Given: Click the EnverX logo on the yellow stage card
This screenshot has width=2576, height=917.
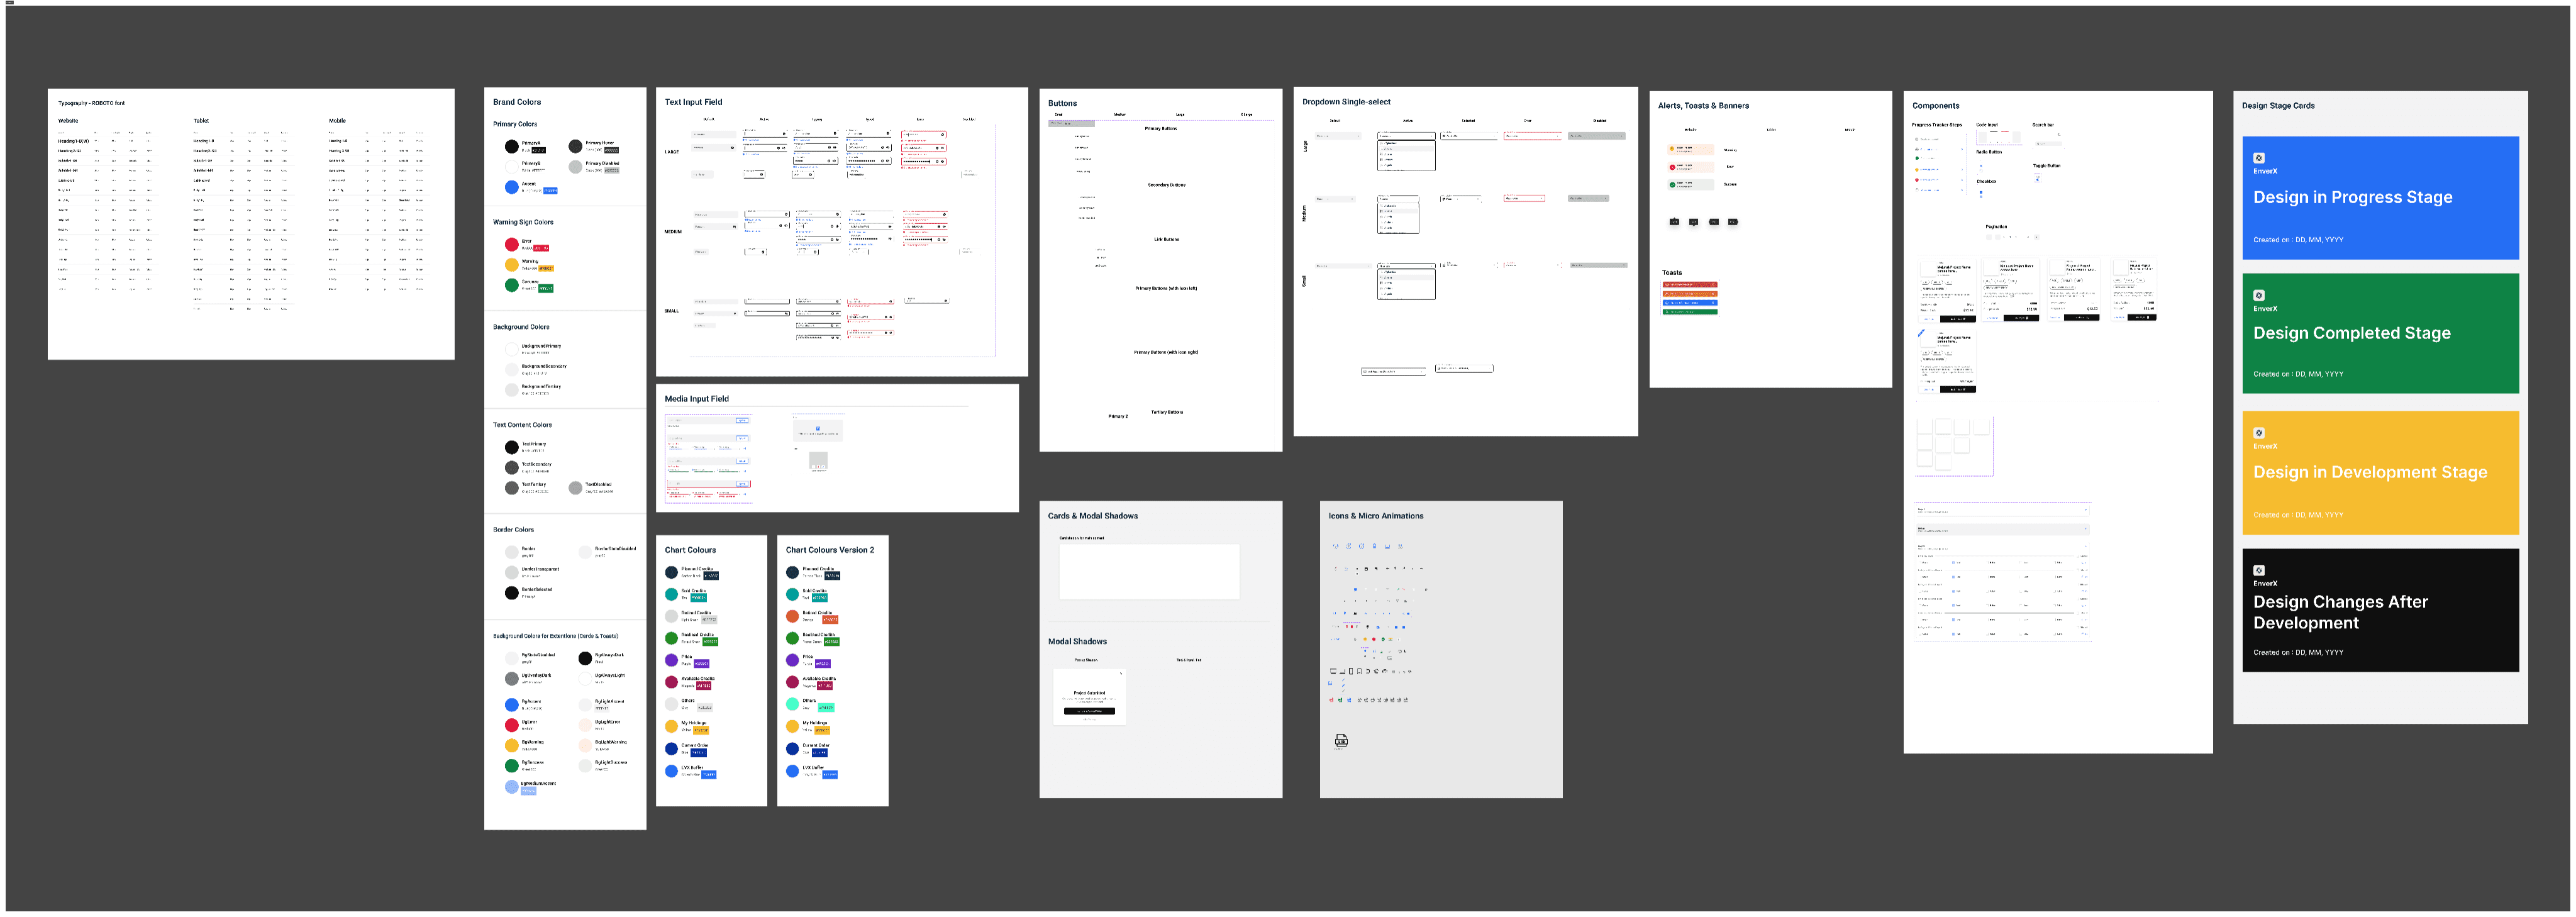Looking at the screenshot, I should tap(2258, 433).
